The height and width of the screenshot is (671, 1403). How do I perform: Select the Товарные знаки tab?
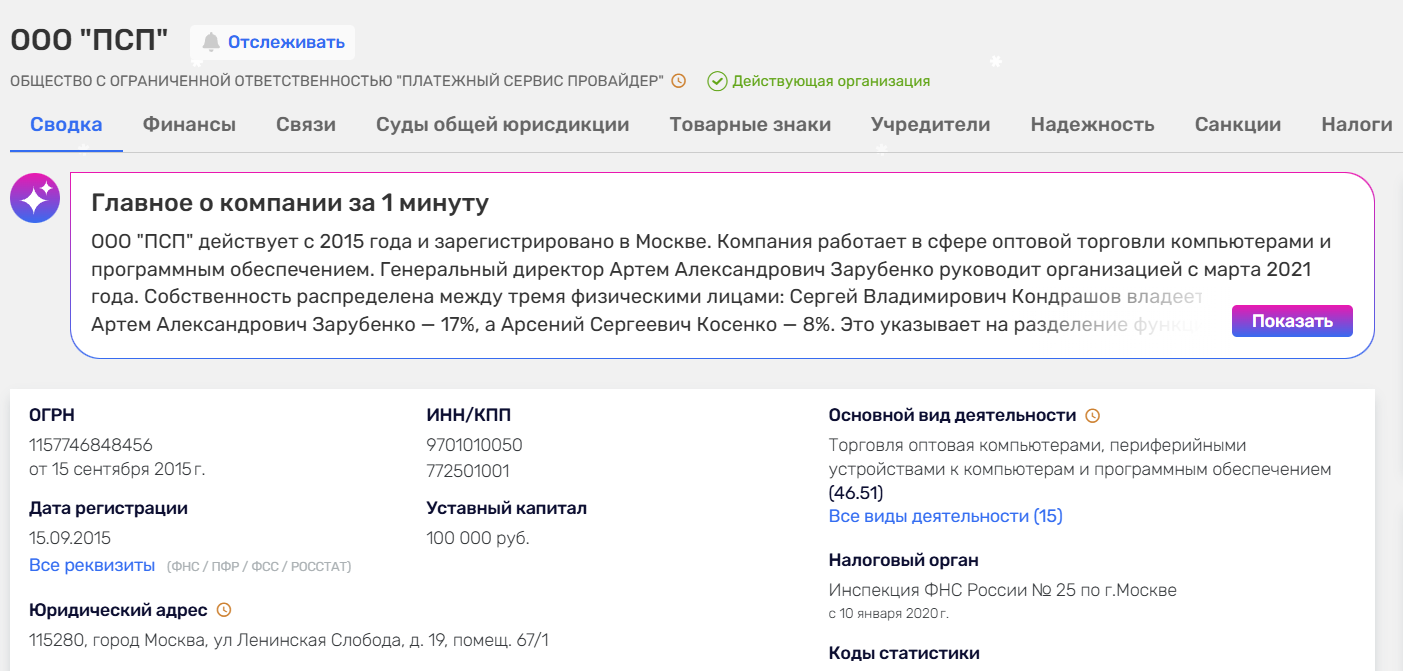750,125
